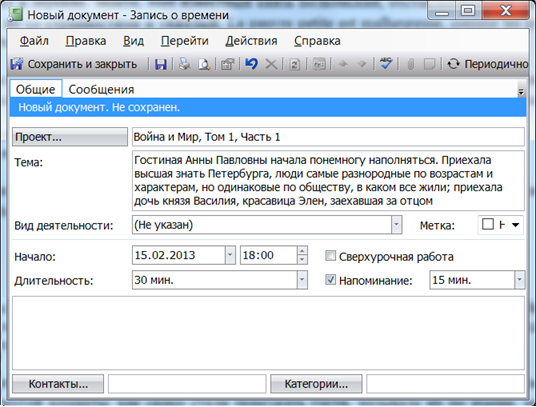536x407 pixels.
Task: Expand the Вид деятельности dropdown
Action: coord(396,225)
